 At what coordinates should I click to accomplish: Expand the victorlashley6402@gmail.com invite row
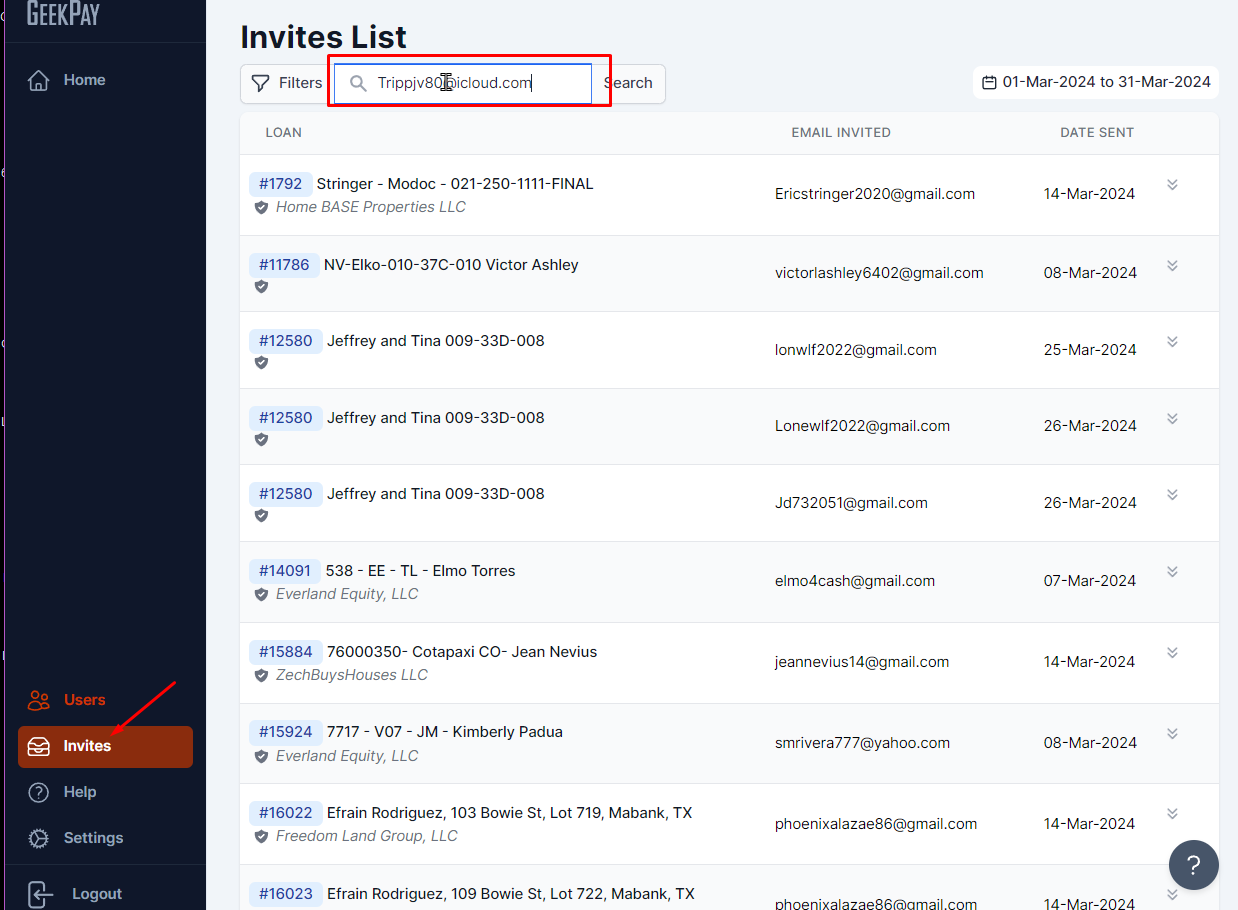pyautogui.click(x=1172, y=265)
